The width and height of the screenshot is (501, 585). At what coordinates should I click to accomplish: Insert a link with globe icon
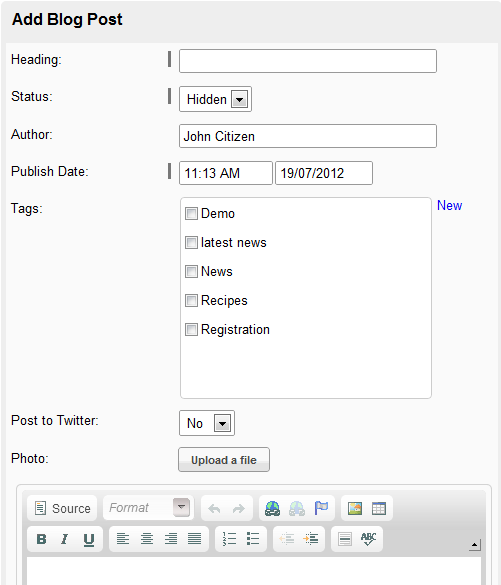[272, 508]
